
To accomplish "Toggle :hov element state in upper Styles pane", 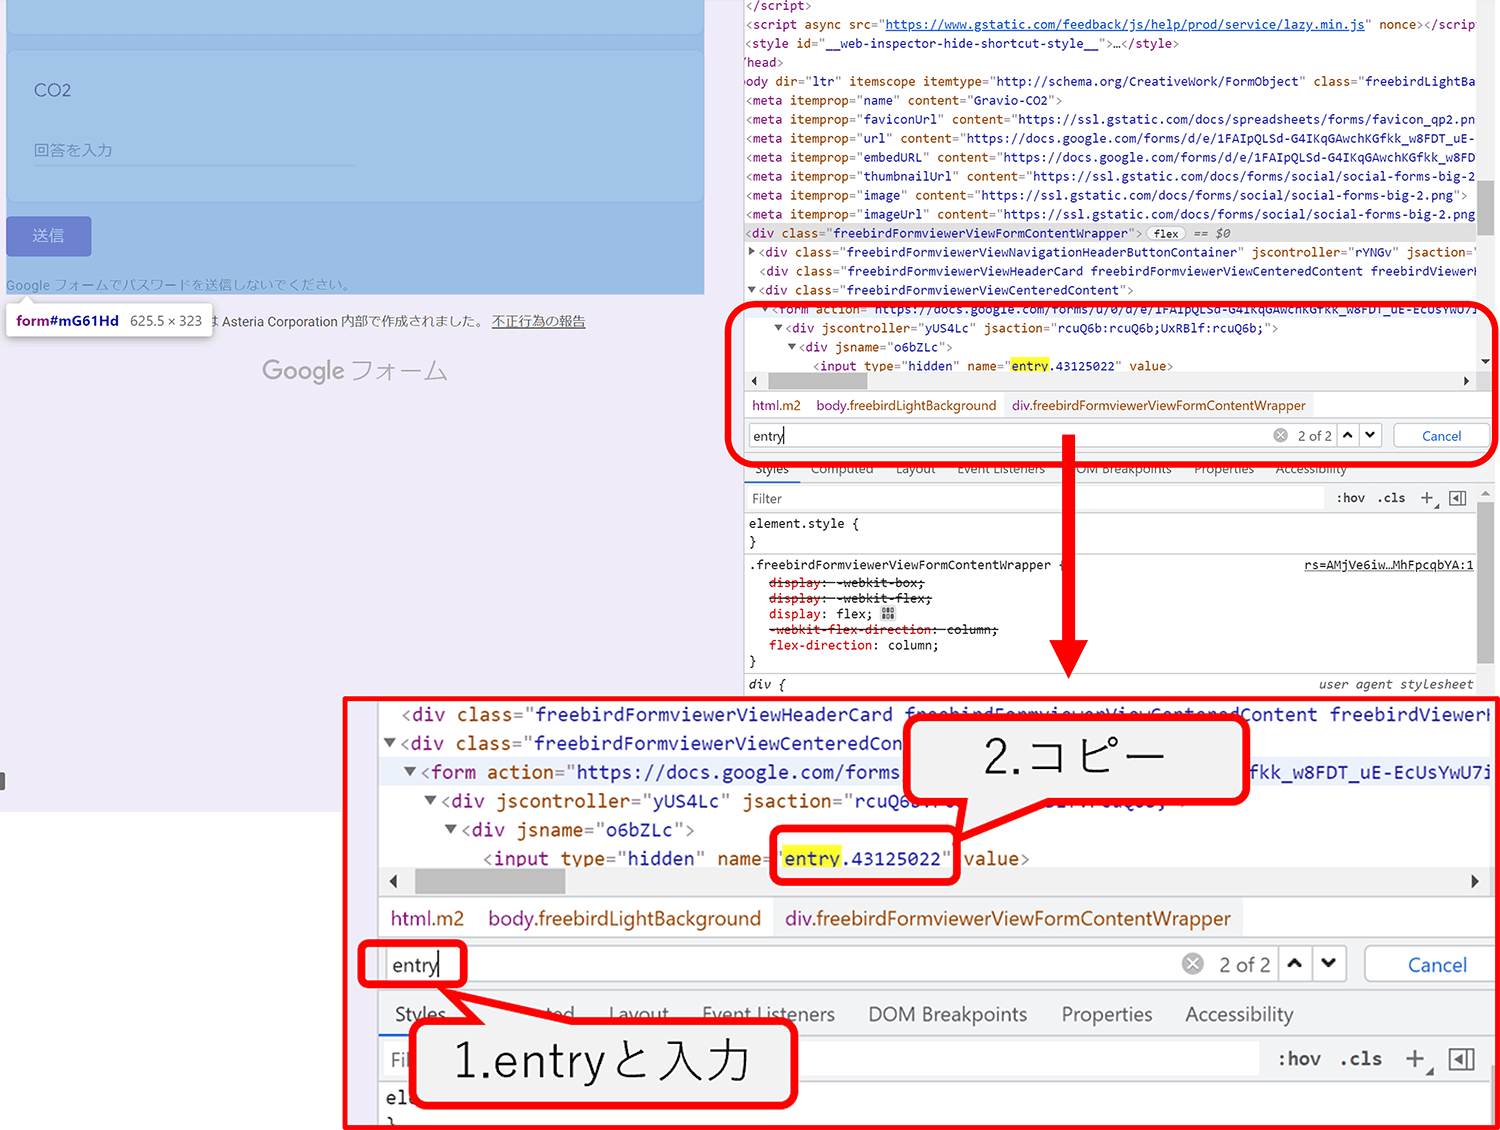I will pyautogui.click(x=1351, y=498).
